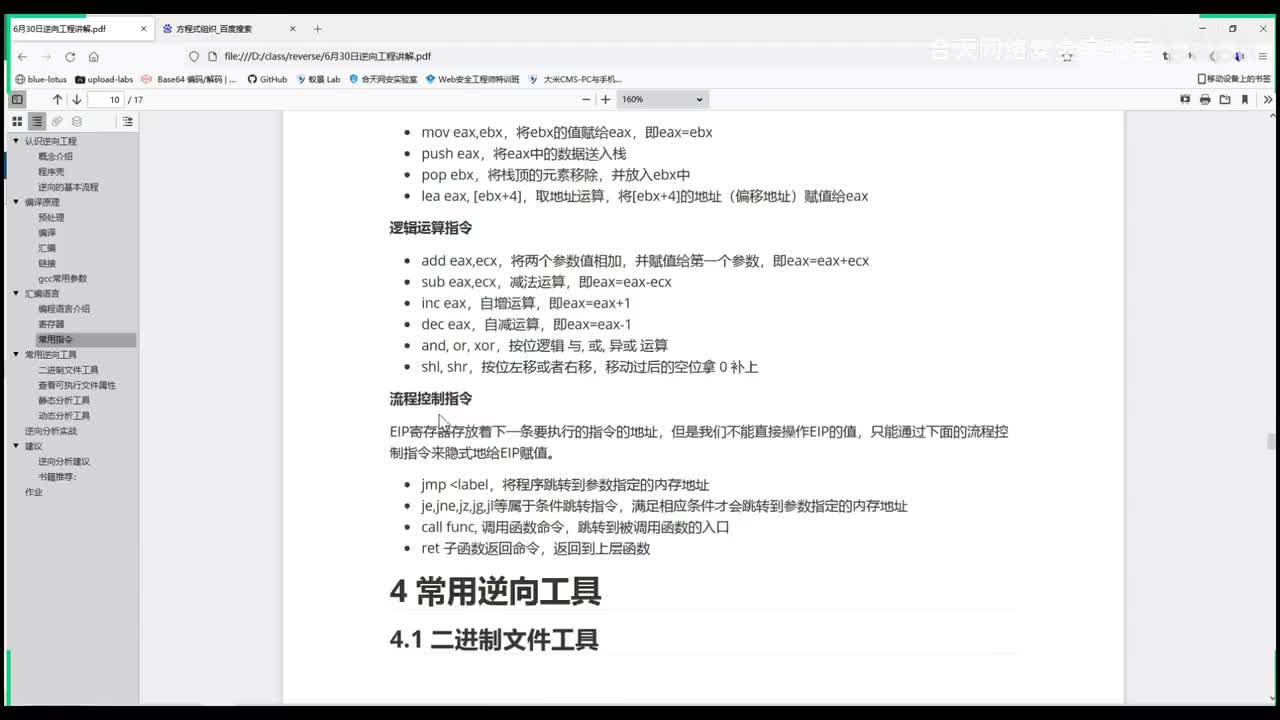1280x720 pixels.
Task: Collapse the 编译原理 outline section
Action: tap(16, 202)
